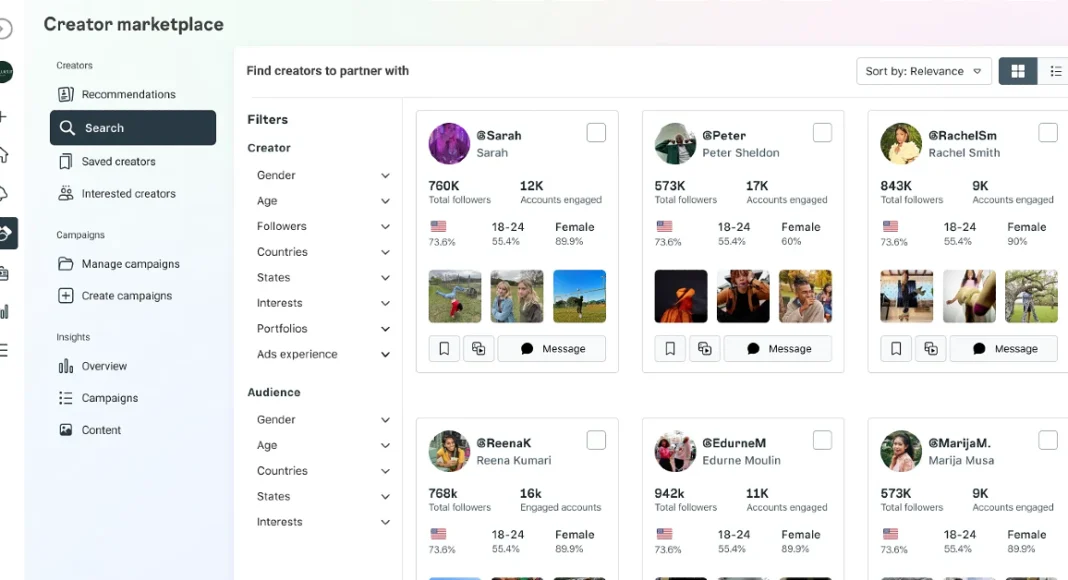
Task: Open Sarah's cartwheel photo thumbnail
Action: click(455, 296)
